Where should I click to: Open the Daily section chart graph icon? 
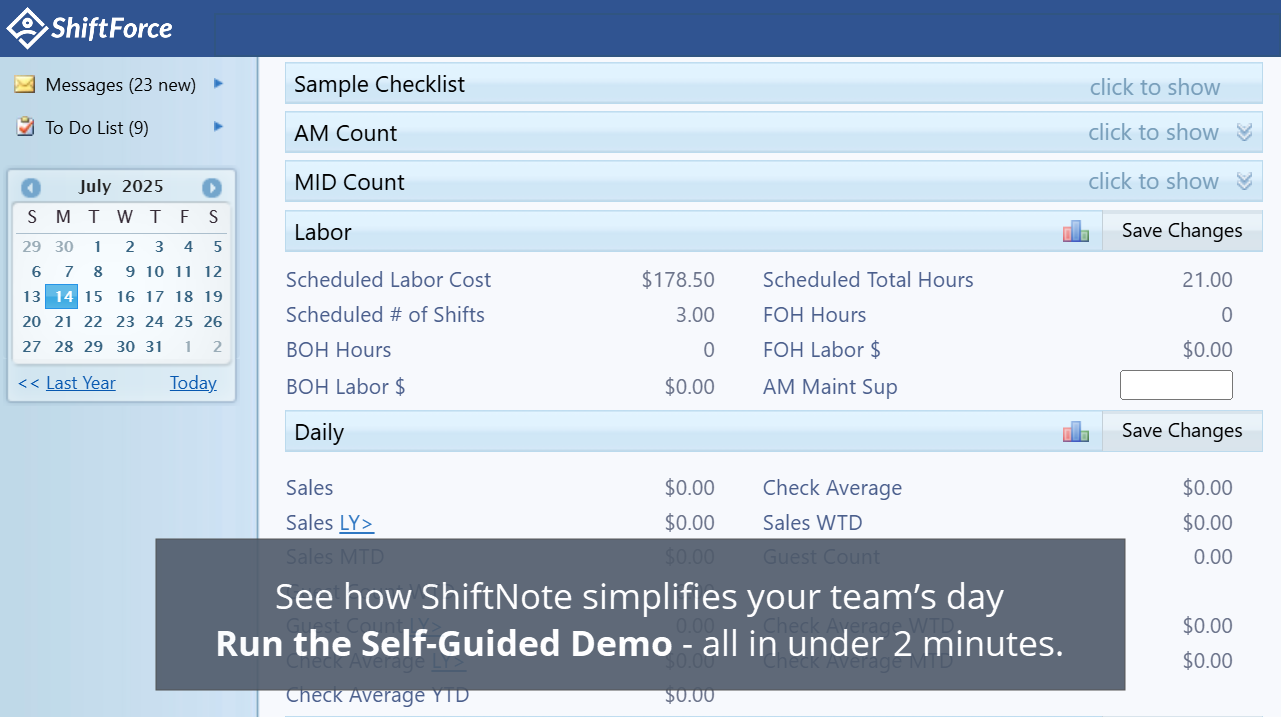pyautogui.click(x=1075, y=431)
